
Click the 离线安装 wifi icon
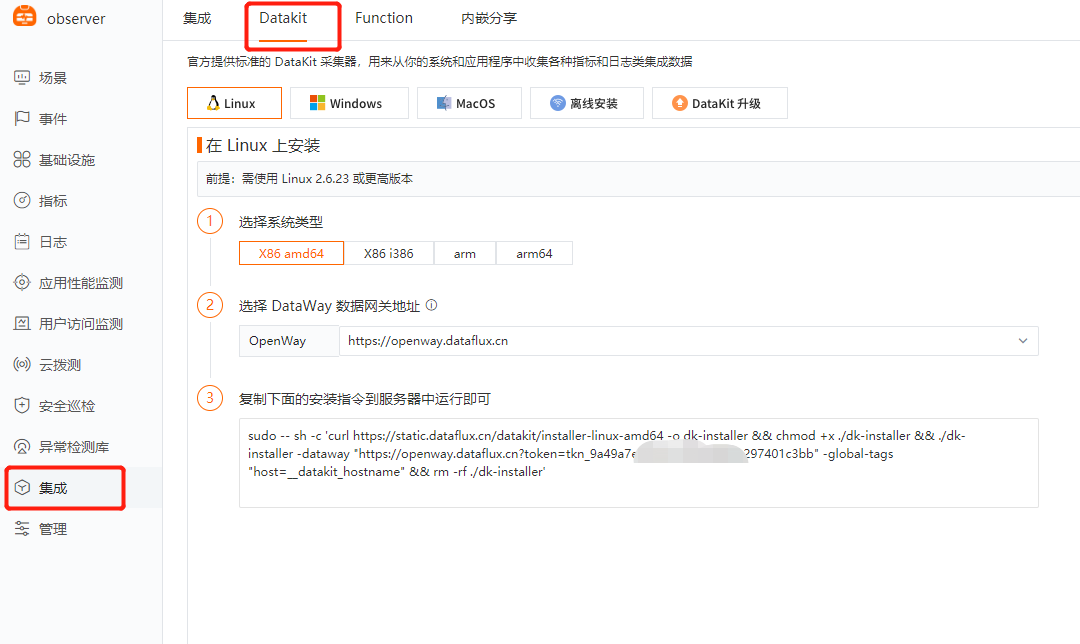[557, 103]
